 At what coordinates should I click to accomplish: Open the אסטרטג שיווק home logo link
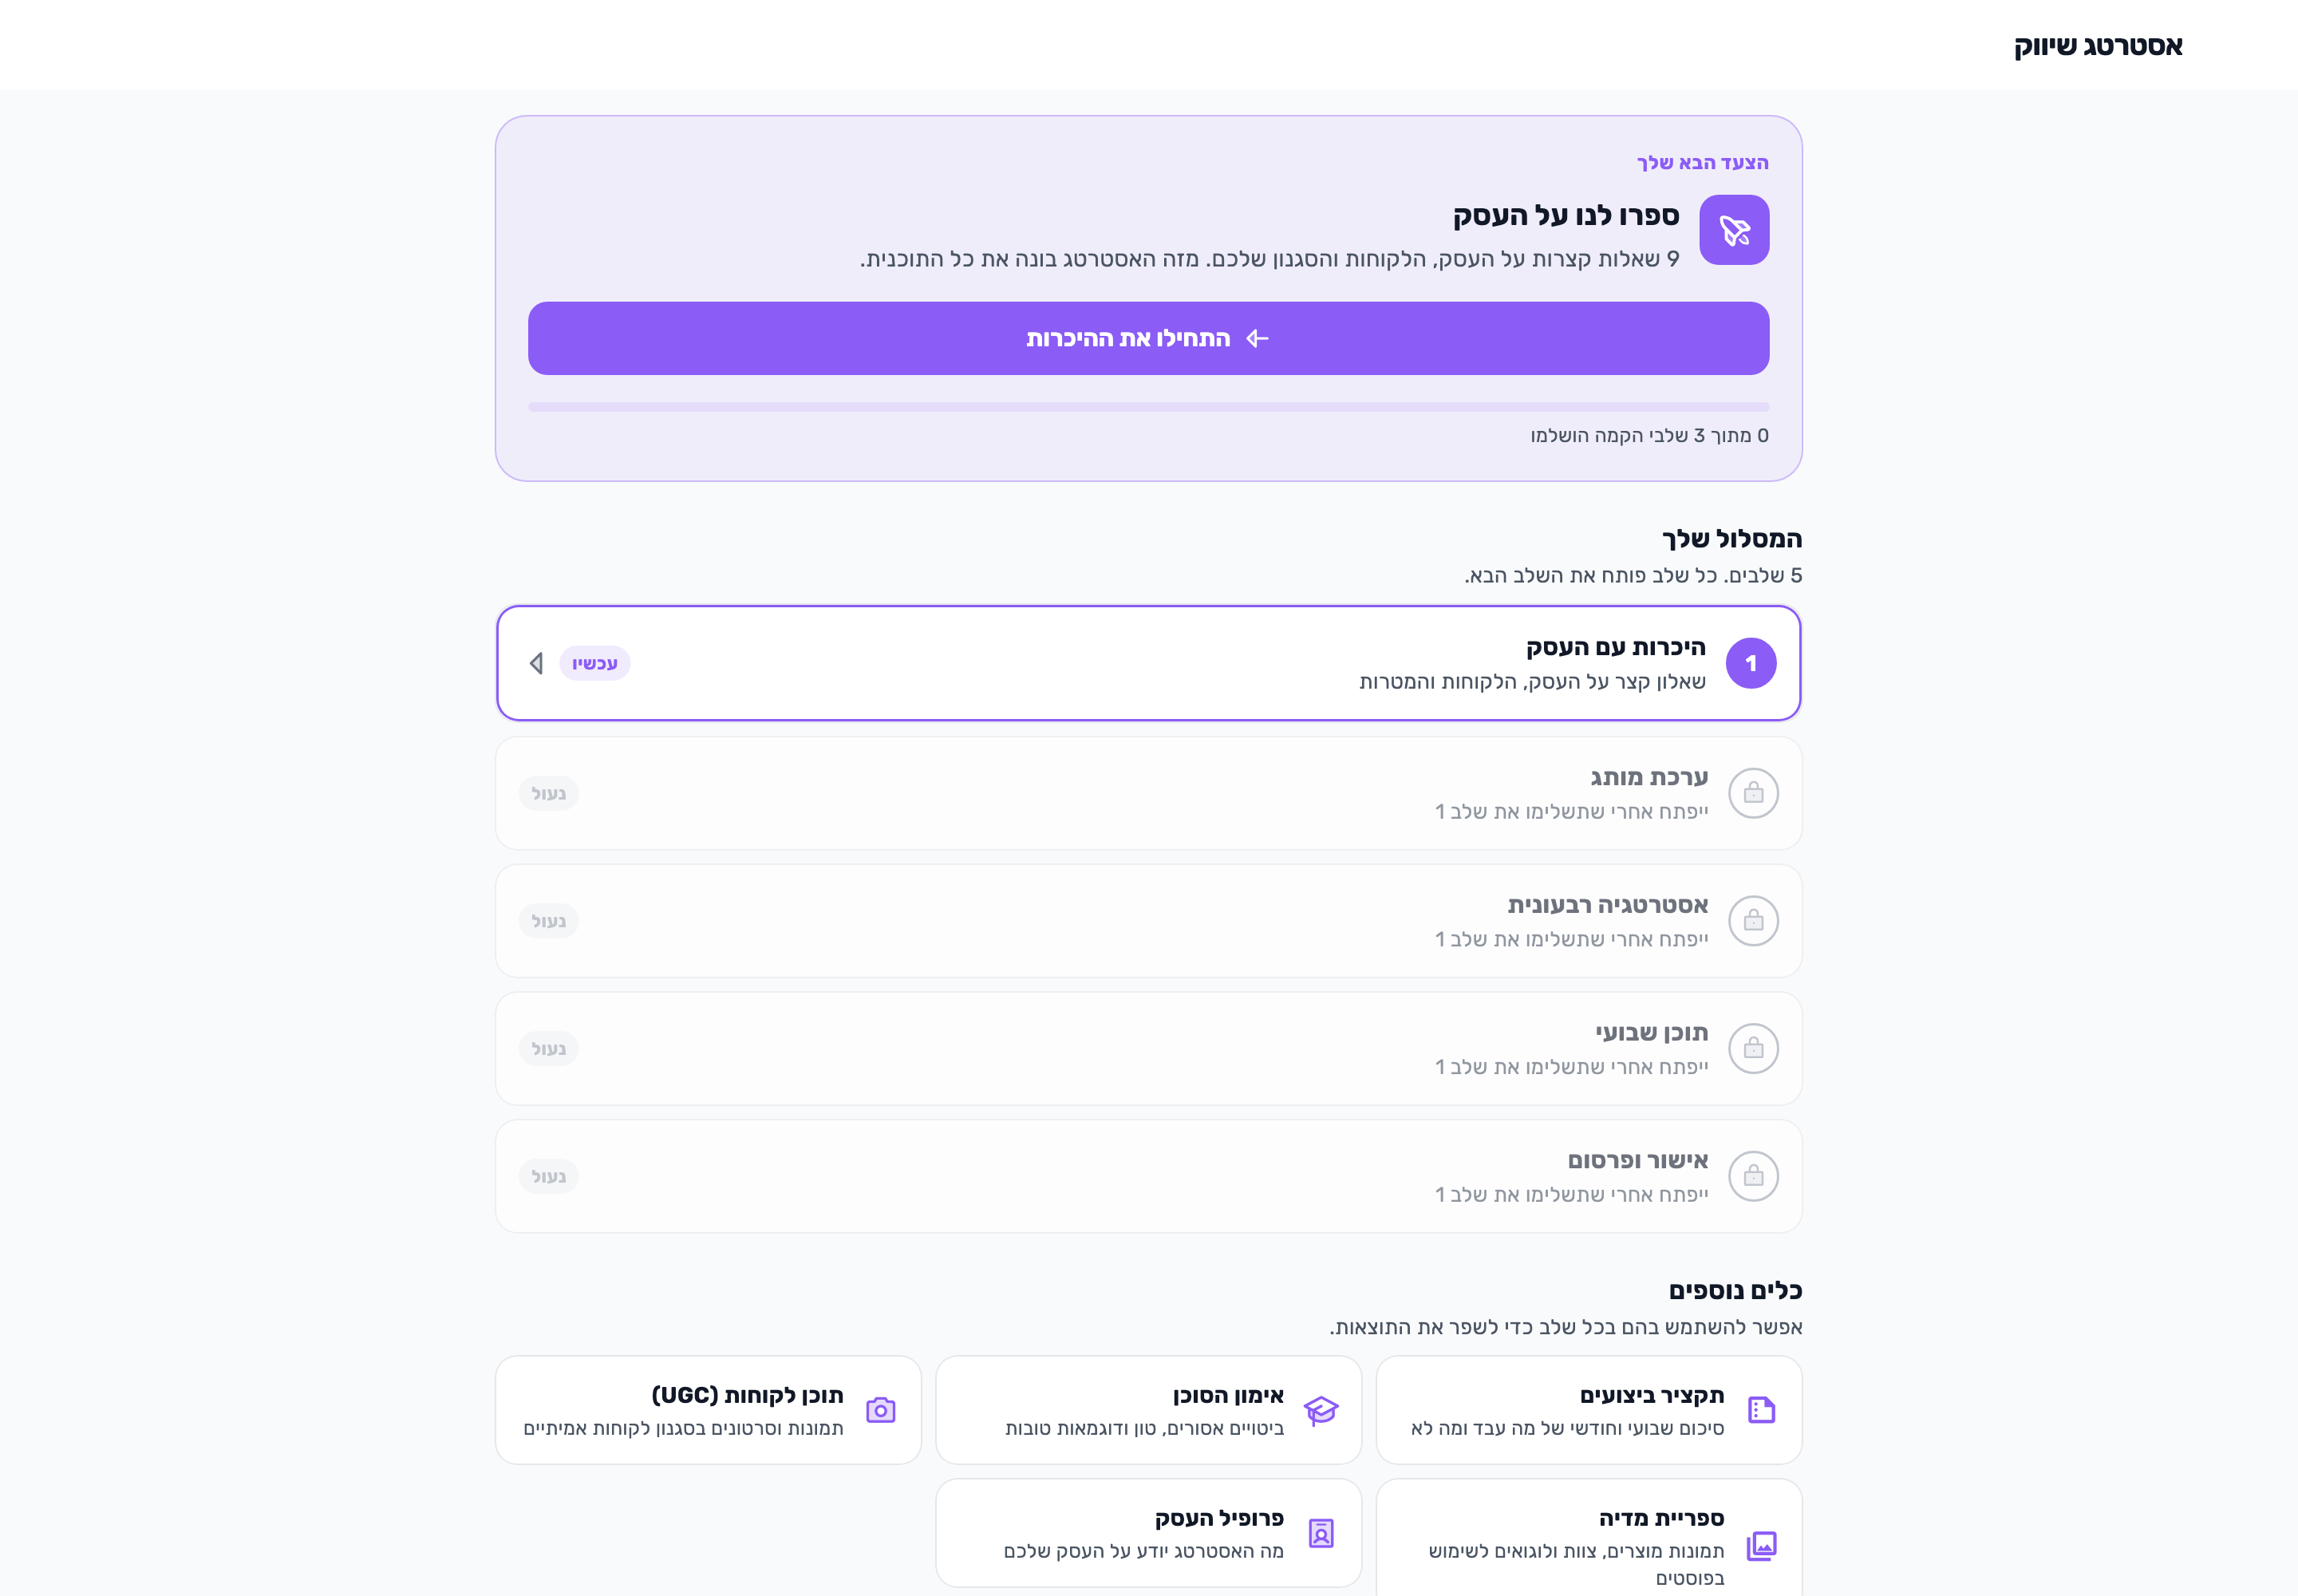pos(2098,46)
